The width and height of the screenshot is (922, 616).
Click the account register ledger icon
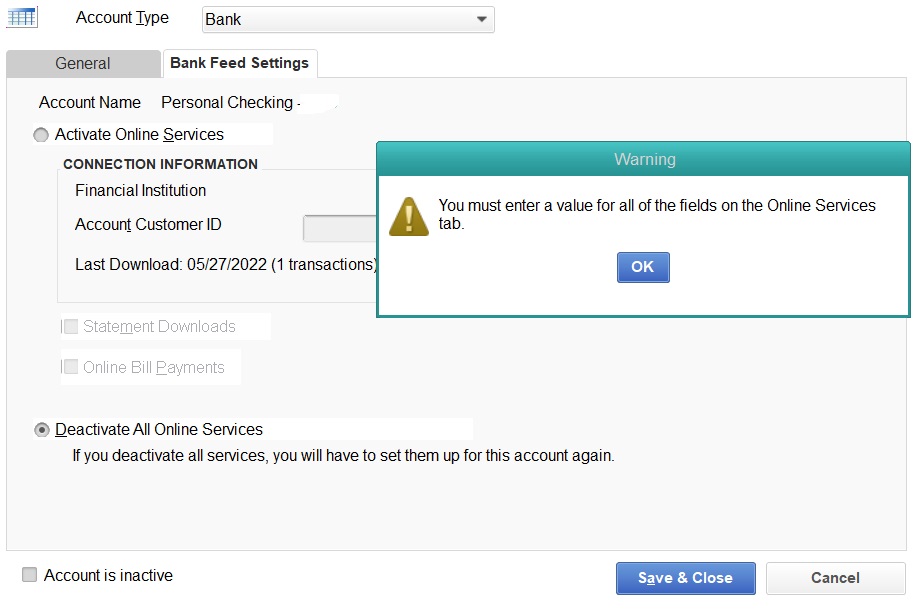click(x=21, y=16)
